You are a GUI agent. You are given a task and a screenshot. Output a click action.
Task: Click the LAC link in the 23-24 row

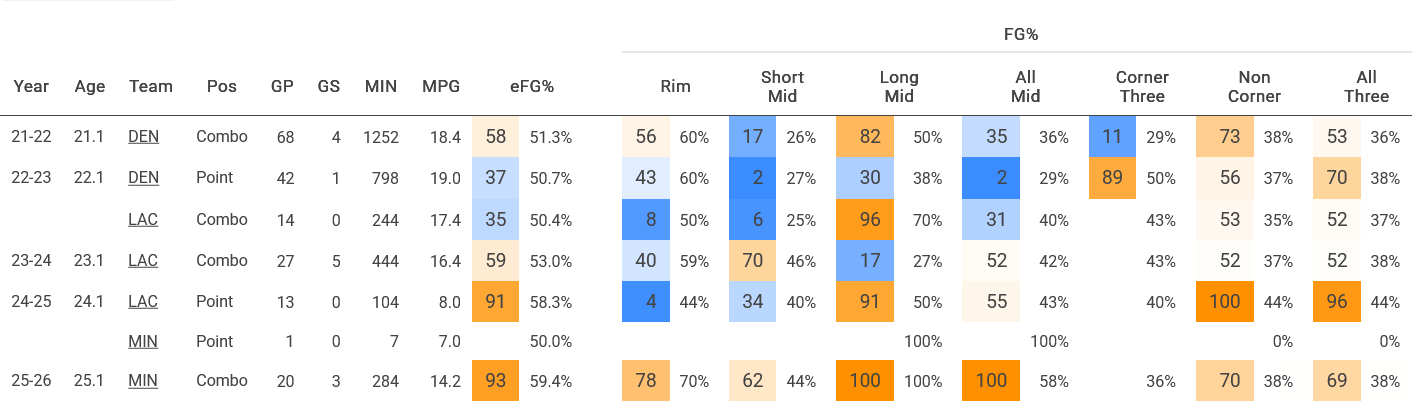coord(143,260)
